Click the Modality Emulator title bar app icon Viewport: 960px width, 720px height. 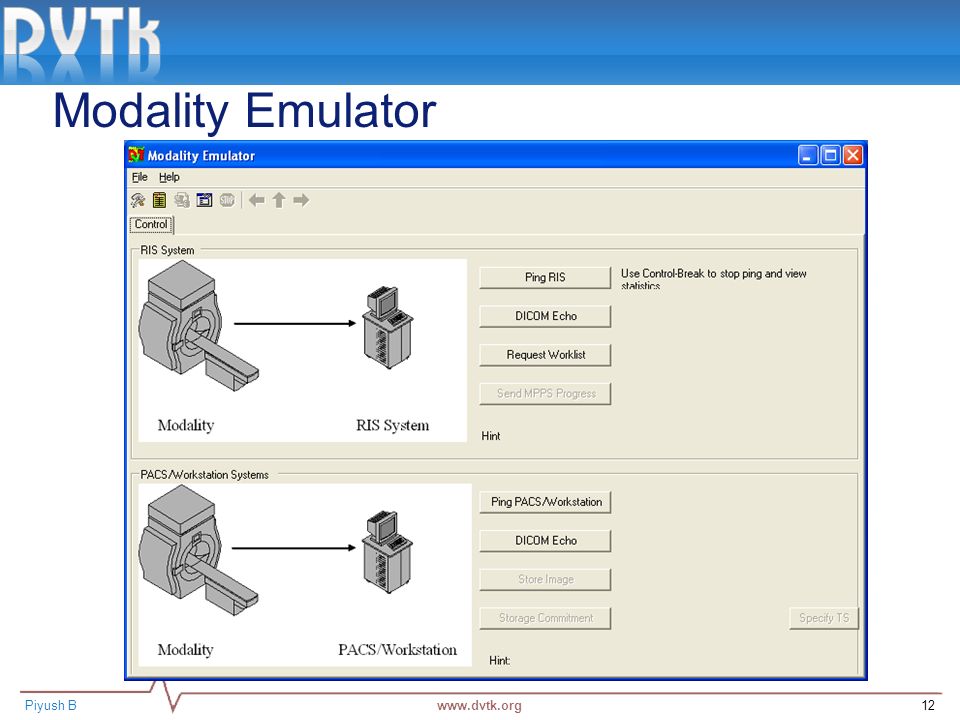click(136, 156)
